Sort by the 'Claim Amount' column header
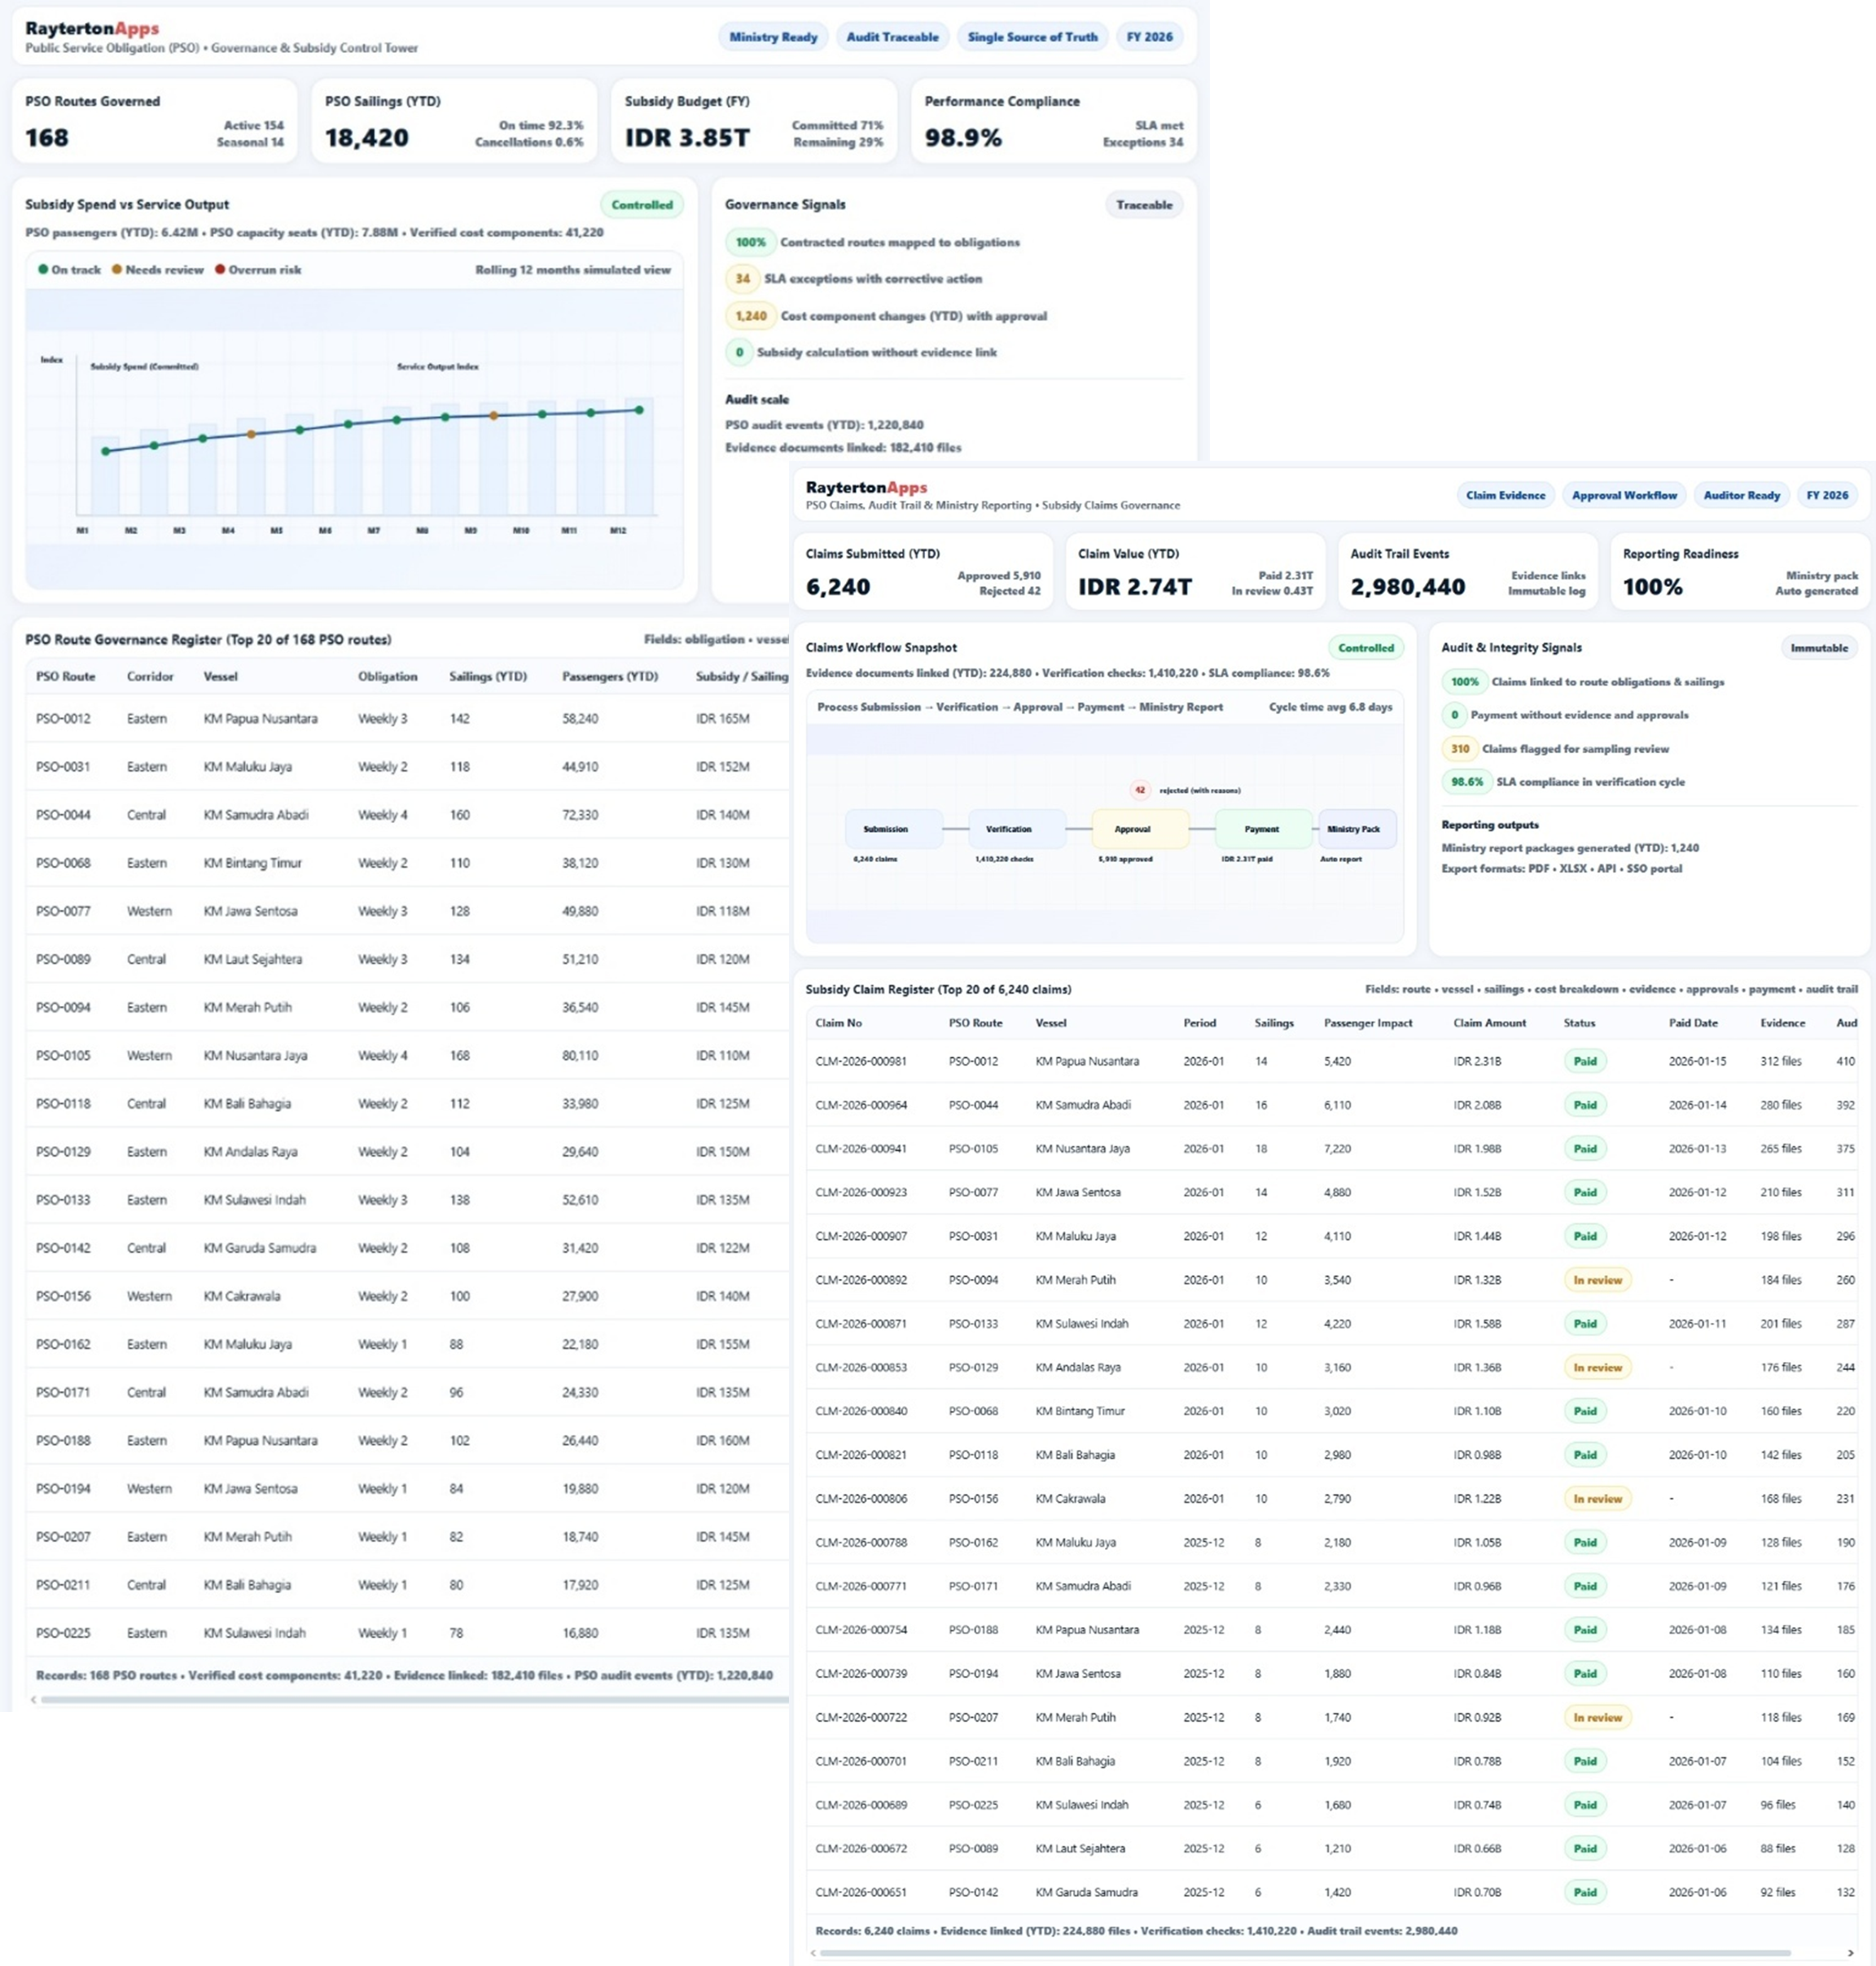This screenshot has height=1966, width=1876. (x=1489, y=1023)
